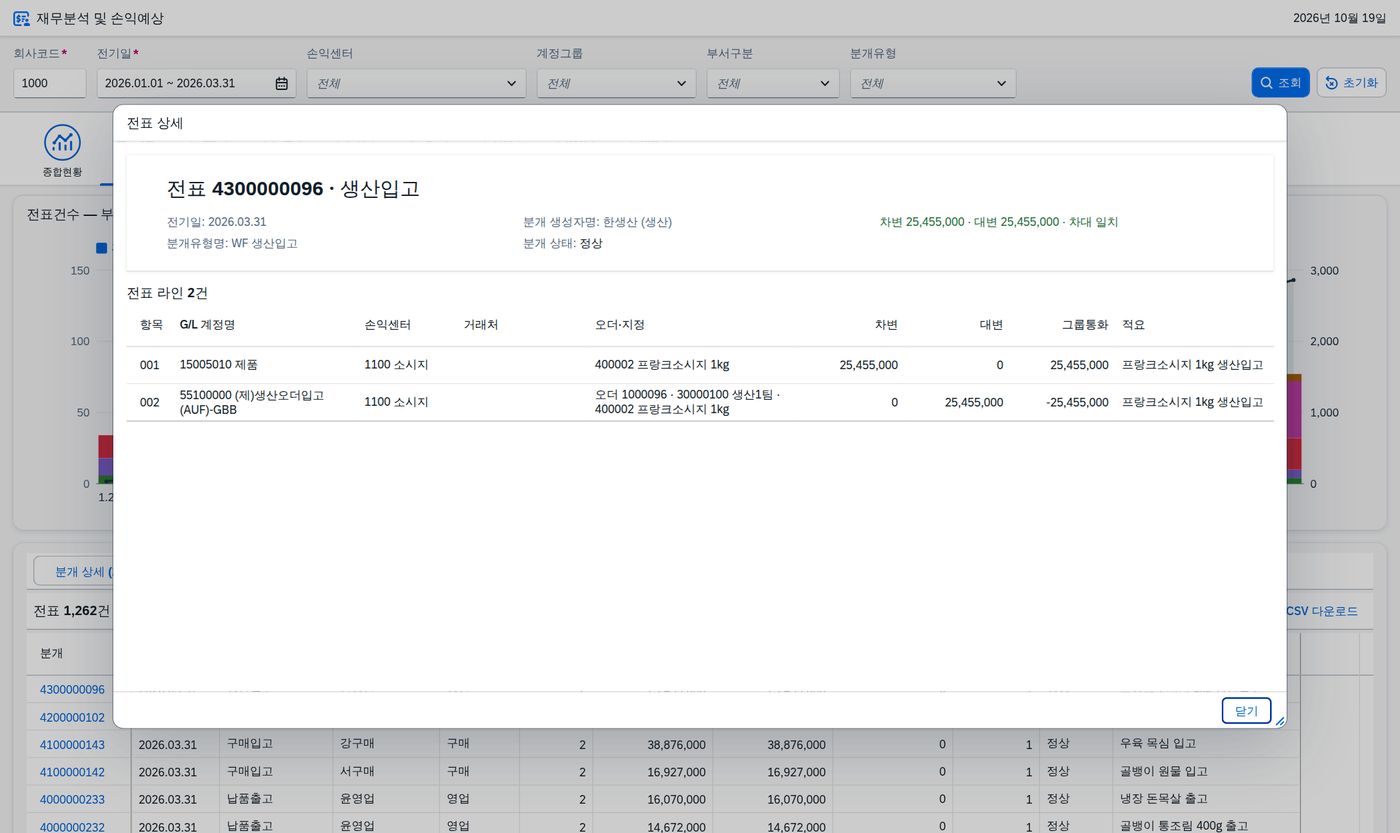Open voucher link 4100000142
This screenshot has height=833, width=1400.
pyautogui.click(x=72, y=772)
